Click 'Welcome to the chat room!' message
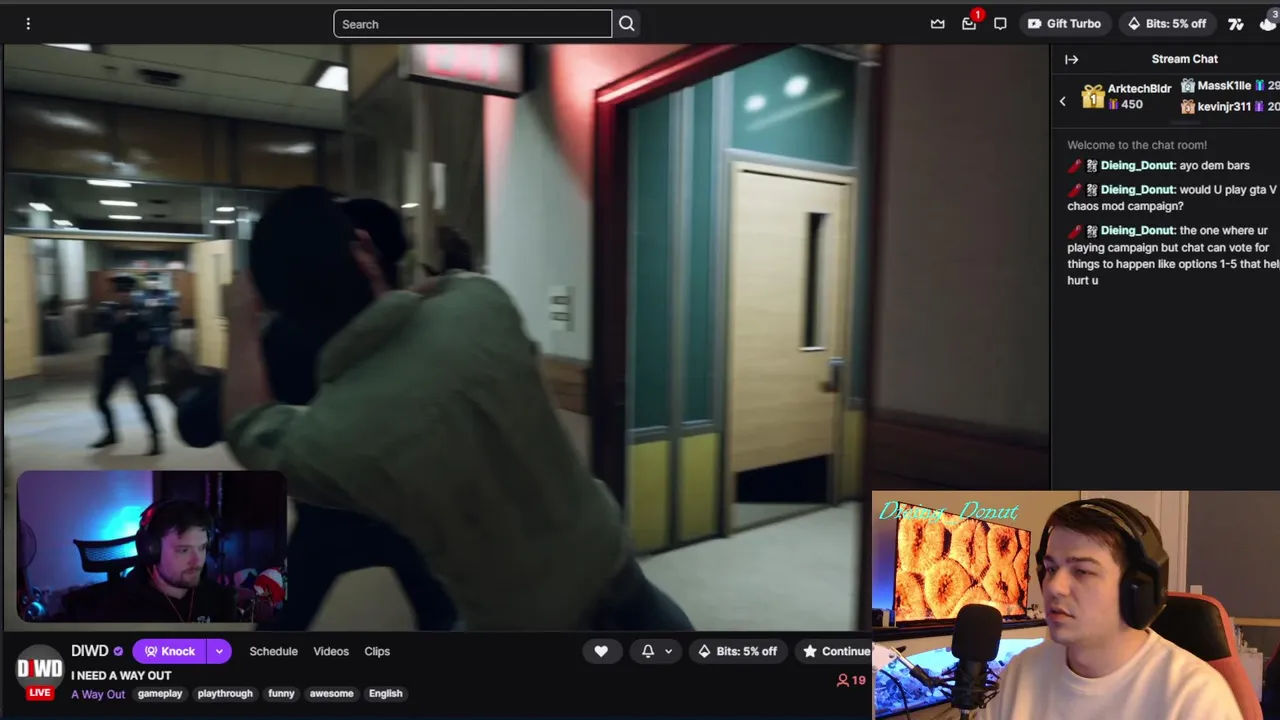This screenshot has width=1280, height=720. (x=1137, y=145)
